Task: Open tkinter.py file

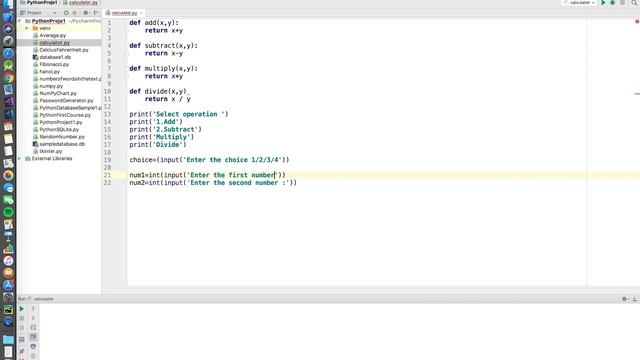Action: coord(51,151)
